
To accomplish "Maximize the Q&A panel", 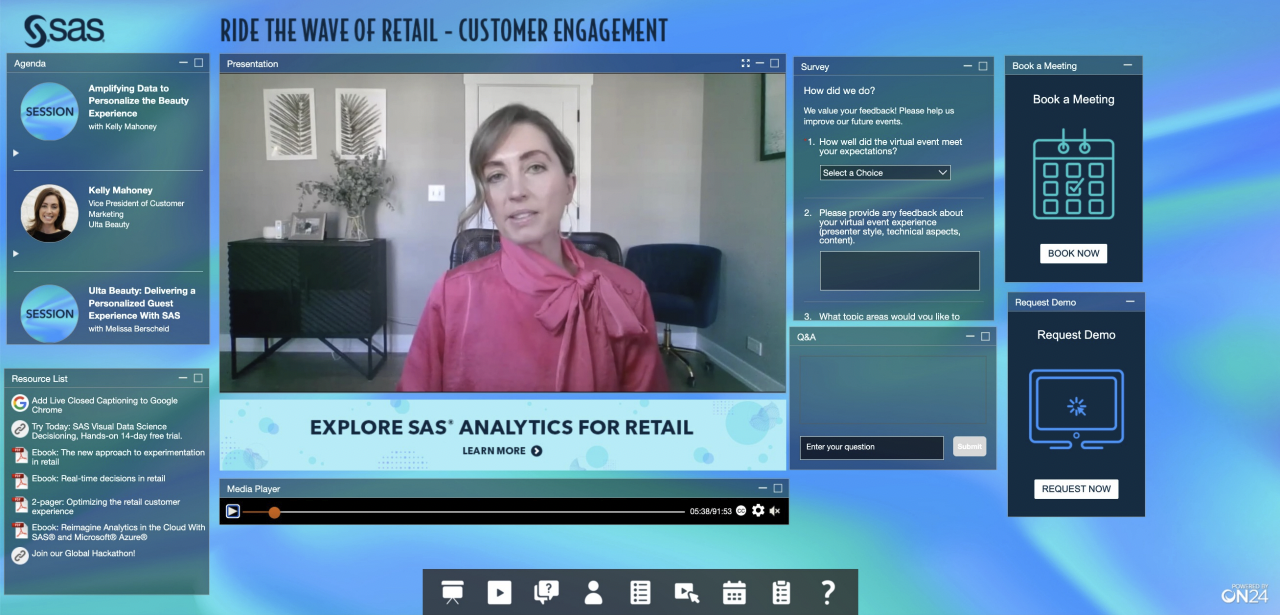I will [x=985, y=336].
